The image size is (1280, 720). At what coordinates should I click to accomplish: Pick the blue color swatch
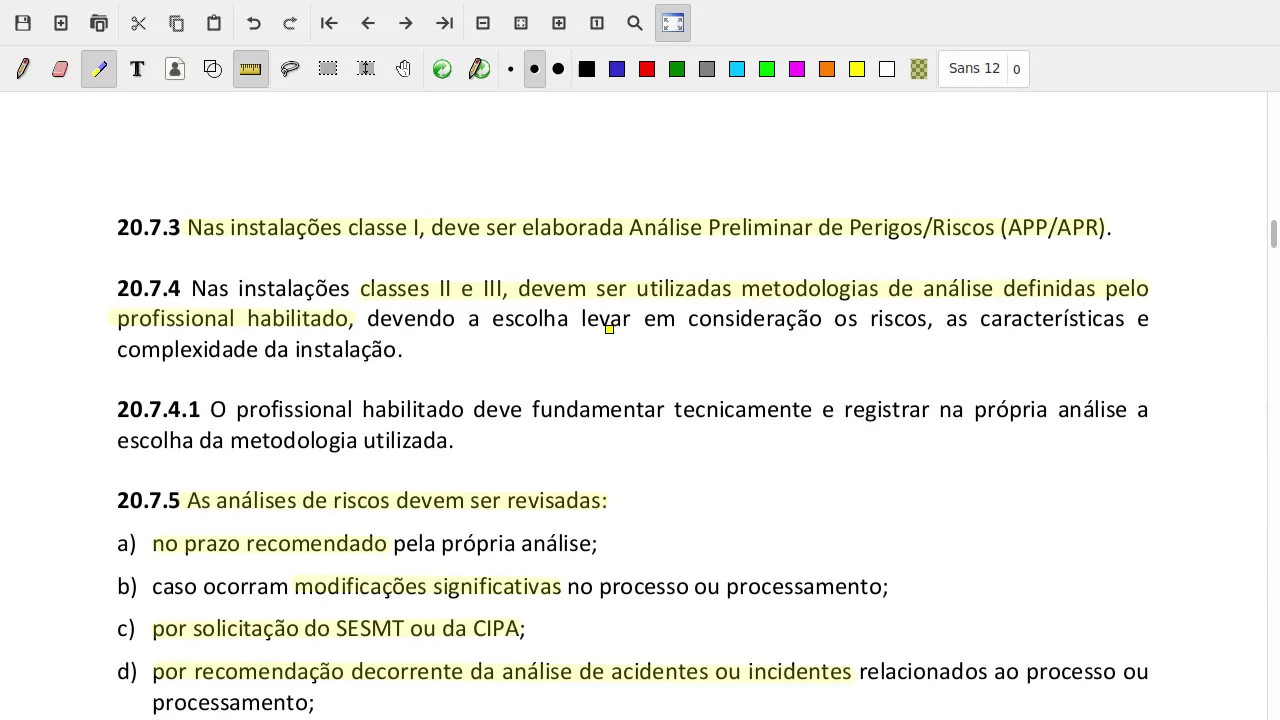(617, 69)
